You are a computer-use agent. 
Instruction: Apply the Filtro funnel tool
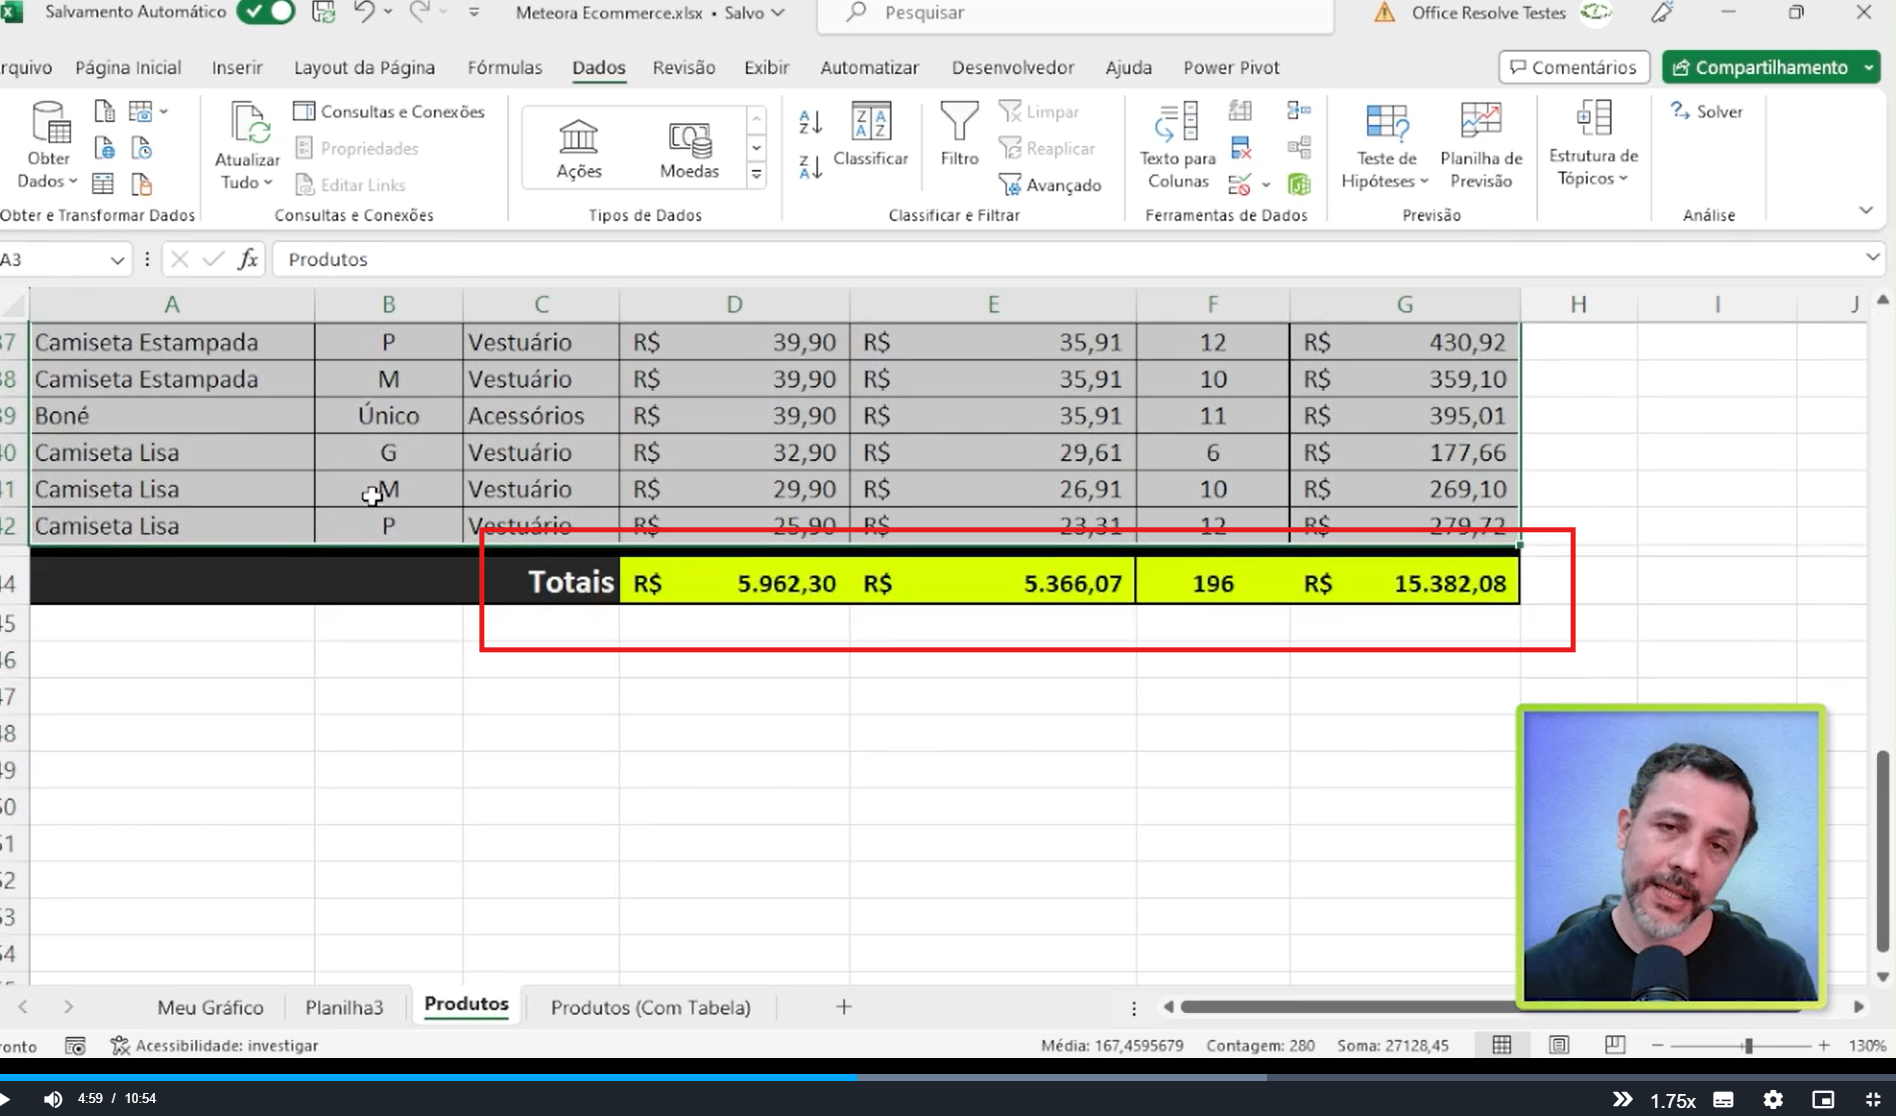[x=959, y=134]
